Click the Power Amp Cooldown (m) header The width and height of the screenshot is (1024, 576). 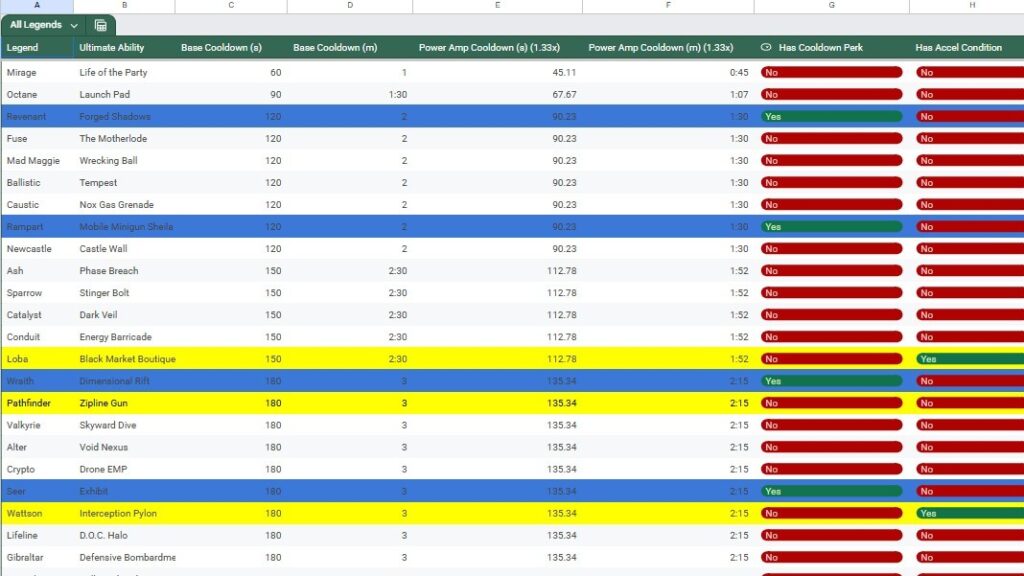coord(668,48)
